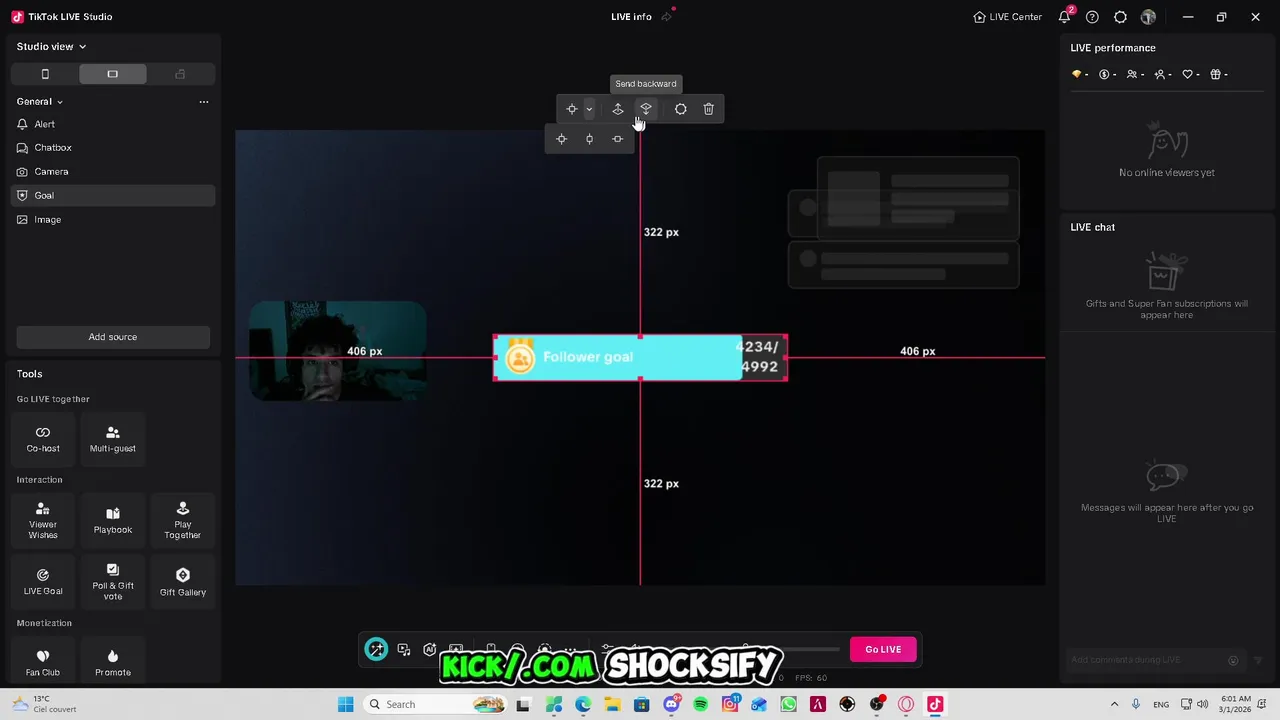Image resolution: width=1280 pixels, height=720 pixels.
Task: Open source settings gear in floating toolbar
Action: click(x=681, y=109)
